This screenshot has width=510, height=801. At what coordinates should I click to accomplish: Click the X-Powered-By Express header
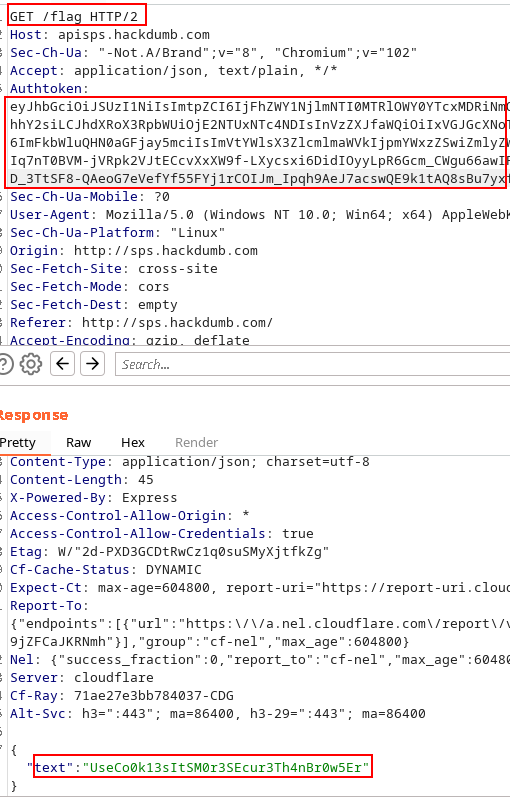click(x=94, y=498)
